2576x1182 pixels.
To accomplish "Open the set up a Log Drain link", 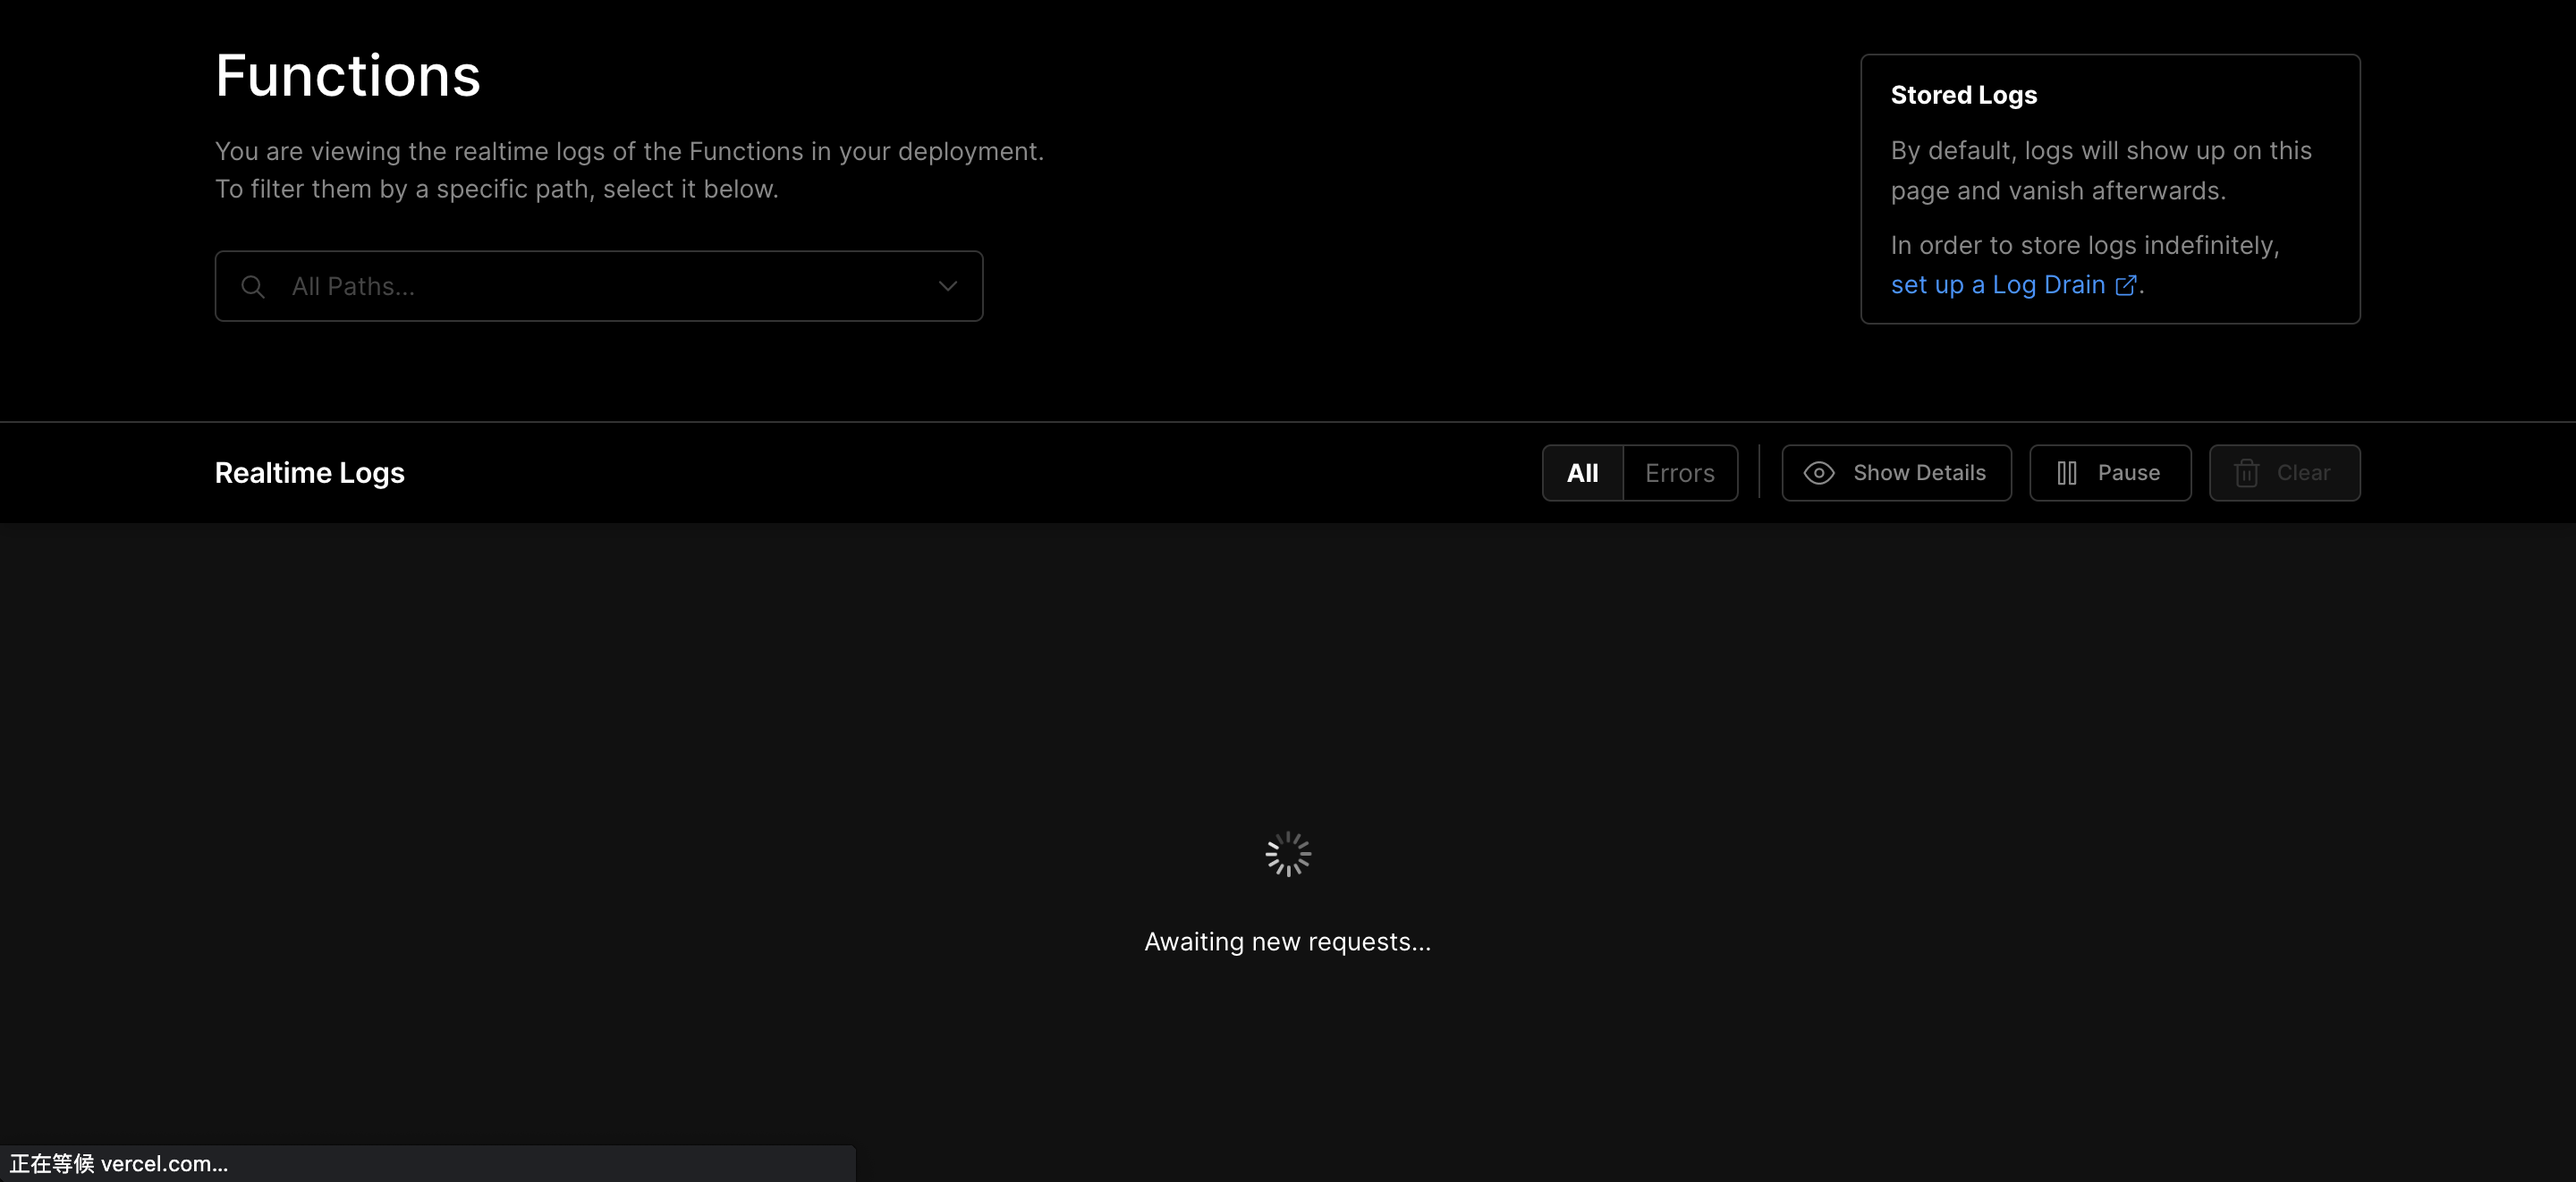I will (x=1998, y=285).
